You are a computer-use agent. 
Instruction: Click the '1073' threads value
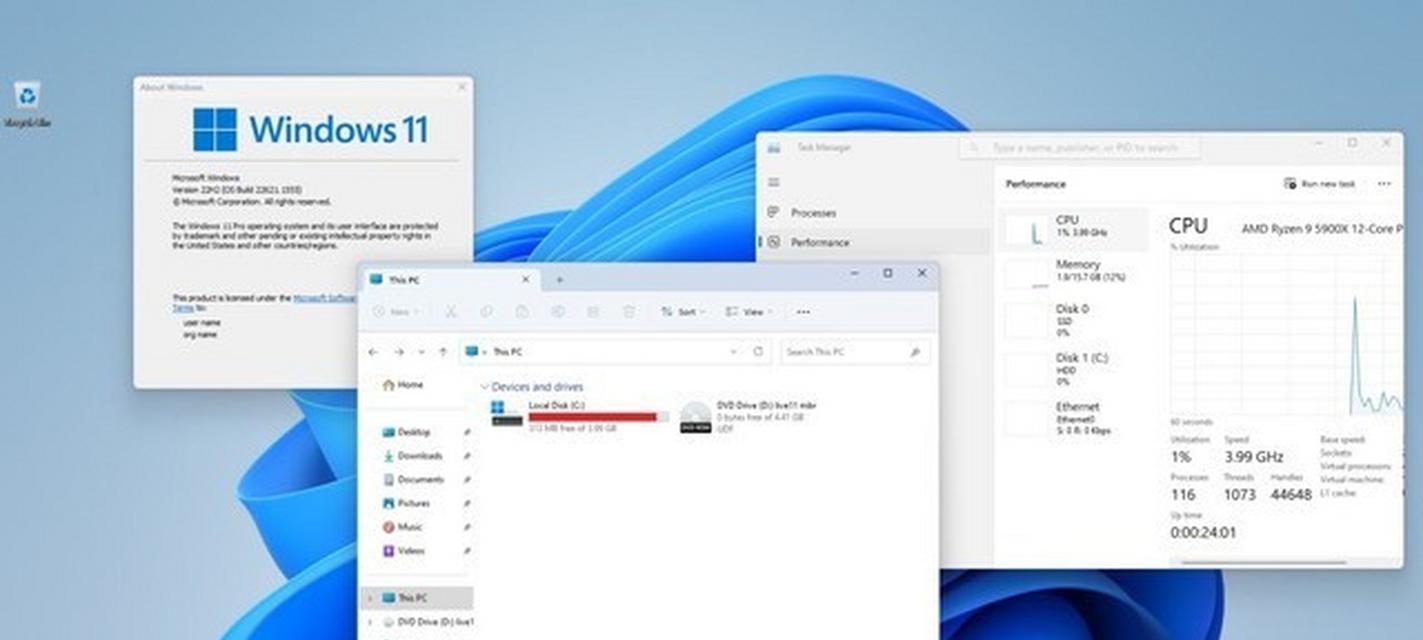pyautogui.click(x=1239, y=495)
